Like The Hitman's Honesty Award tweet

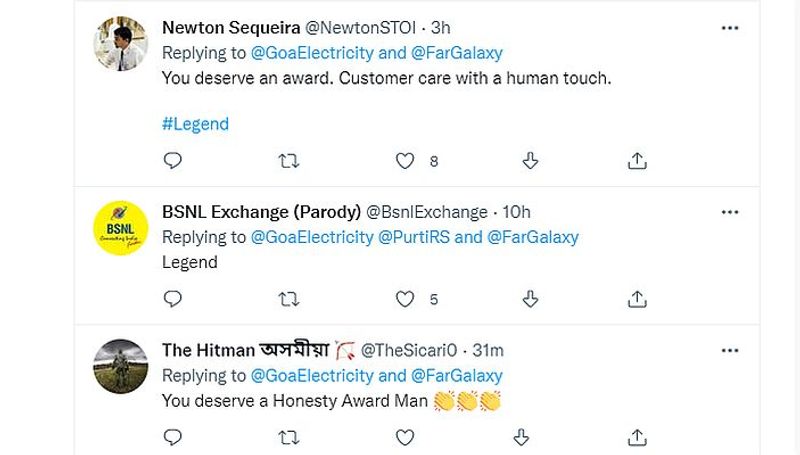pos(405,436)
